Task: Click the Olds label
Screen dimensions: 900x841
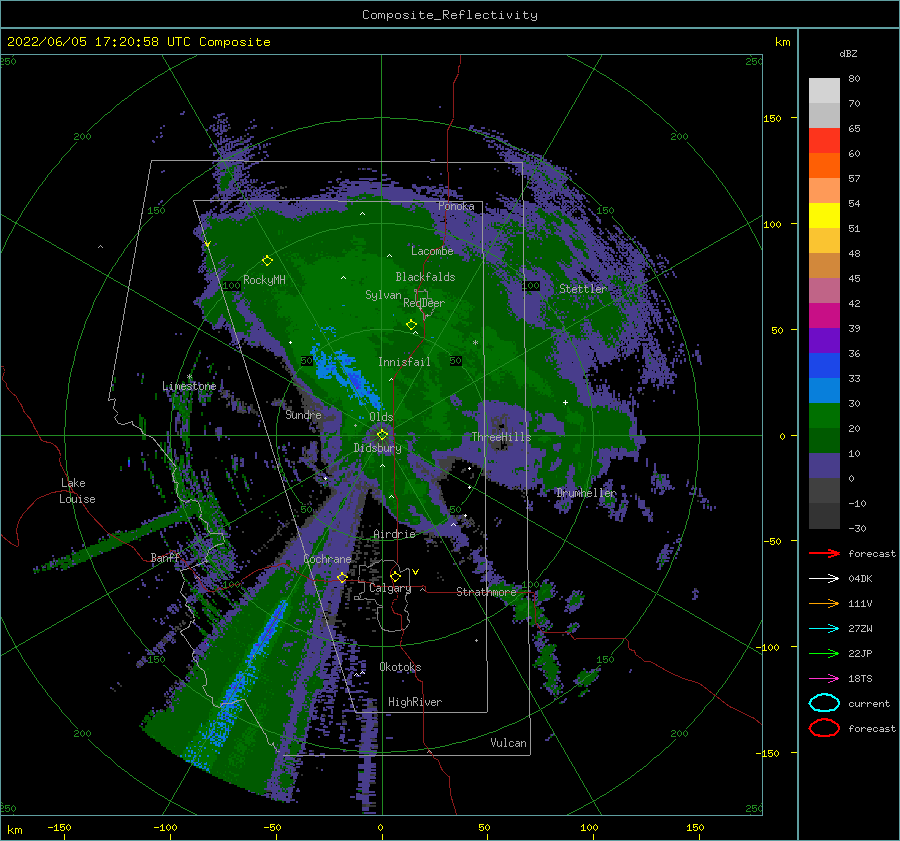Action: tap(381, 417)
